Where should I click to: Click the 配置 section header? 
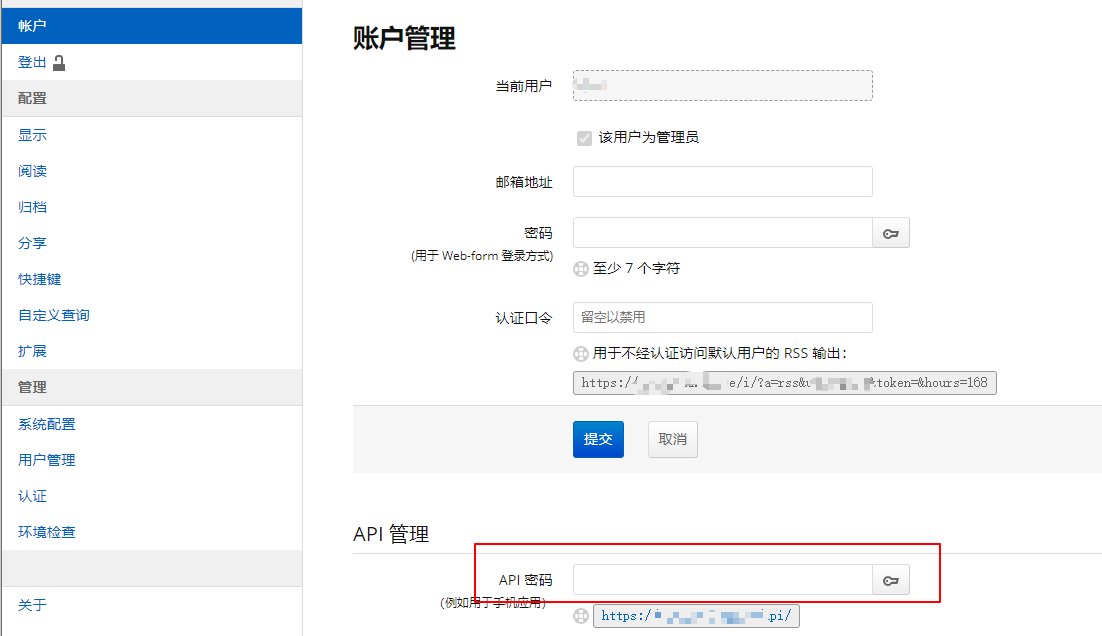152,98
